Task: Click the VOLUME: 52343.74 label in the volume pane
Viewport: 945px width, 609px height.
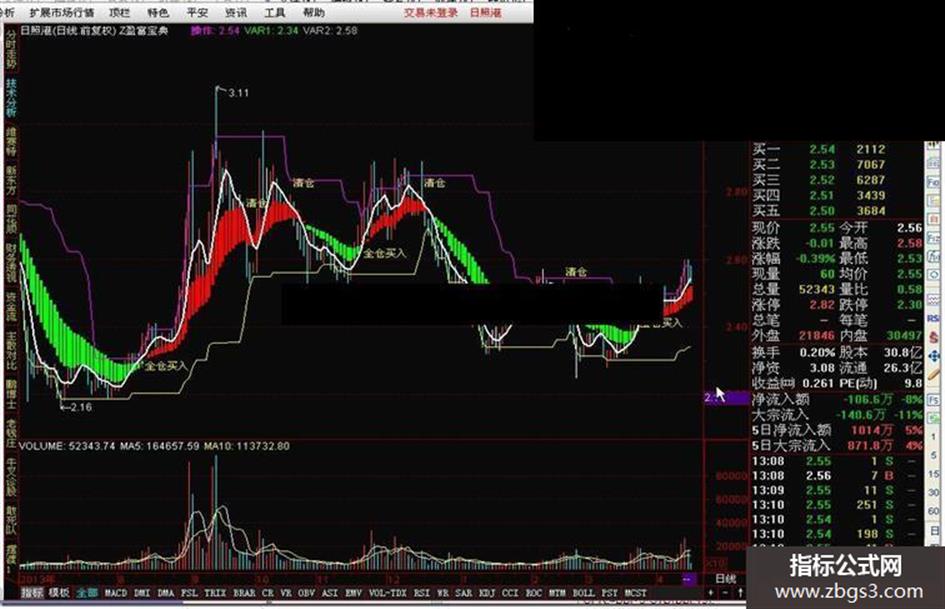Action: [x=68, y=446]
